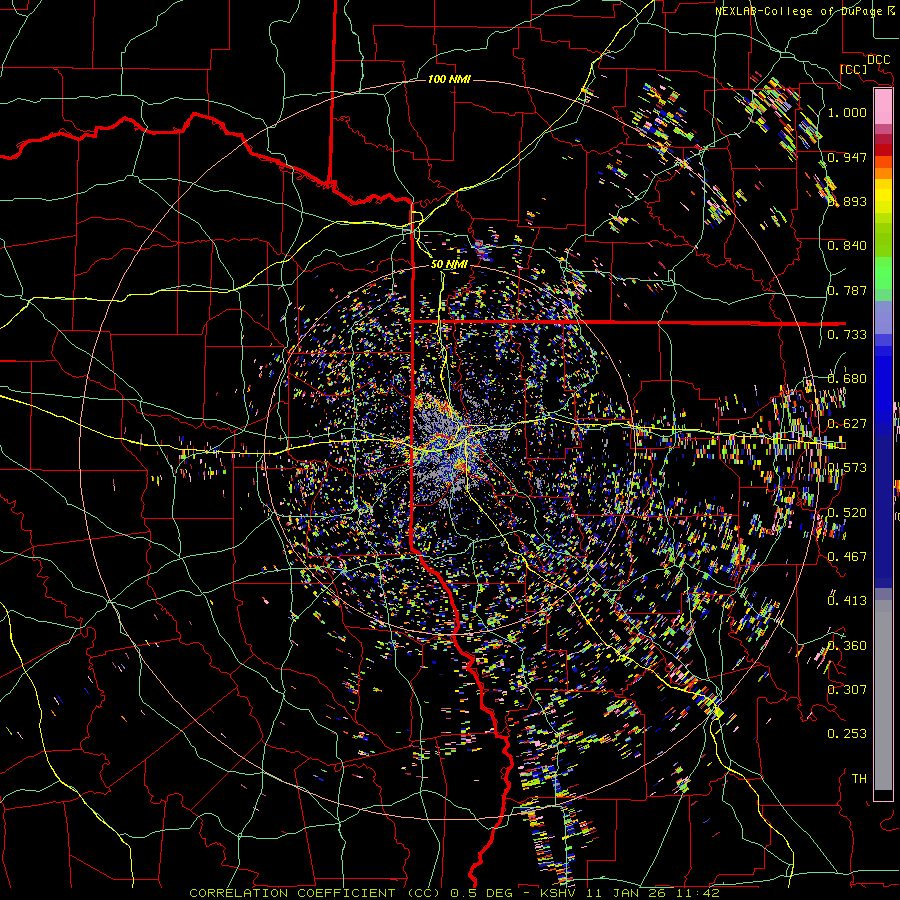The width and height of the screenshot is (900, 900).
Task: Click the 0.573 scale value
Action: click(847, 468)
